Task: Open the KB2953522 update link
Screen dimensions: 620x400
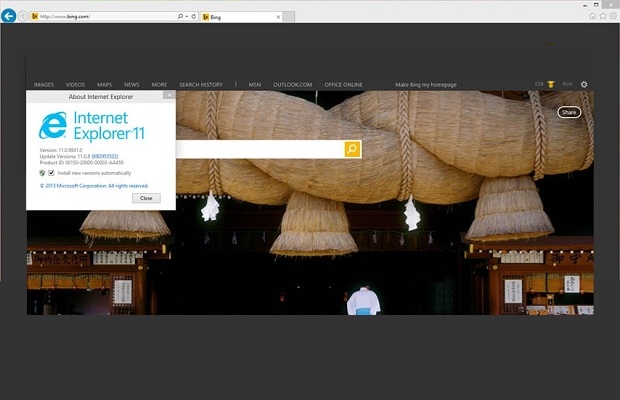Action: pos(106,155)
